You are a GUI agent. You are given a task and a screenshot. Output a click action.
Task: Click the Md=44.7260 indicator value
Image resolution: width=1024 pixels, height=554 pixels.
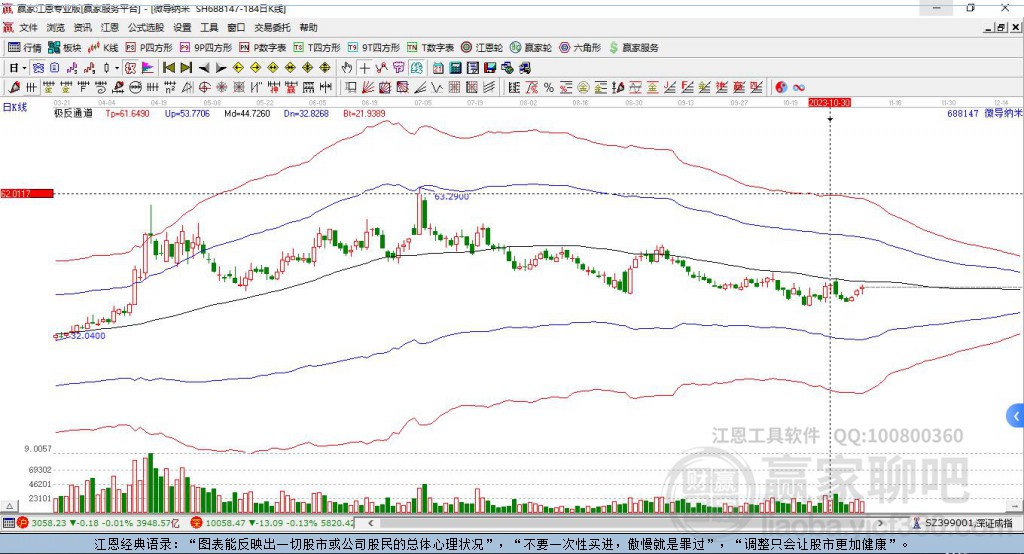coord(247,113)
